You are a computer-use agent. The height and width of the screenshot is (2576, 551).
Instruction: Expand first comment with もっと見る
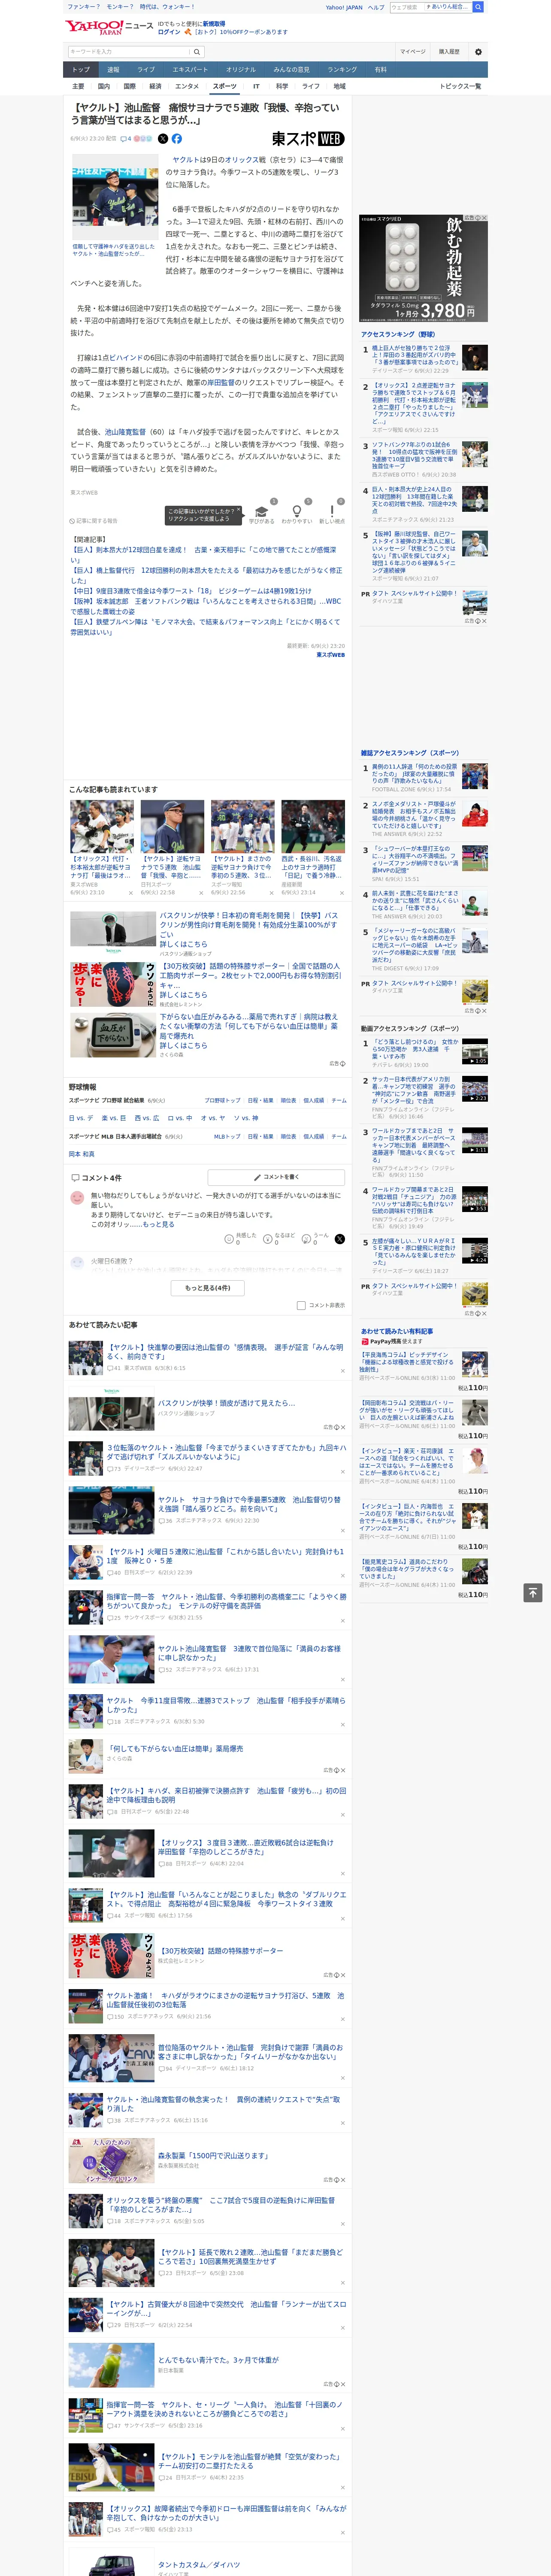click(x=159, y=1224)
